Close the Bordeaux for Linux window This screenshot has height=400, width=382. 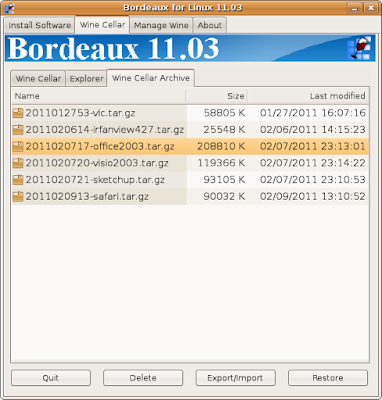pos(371,8)
